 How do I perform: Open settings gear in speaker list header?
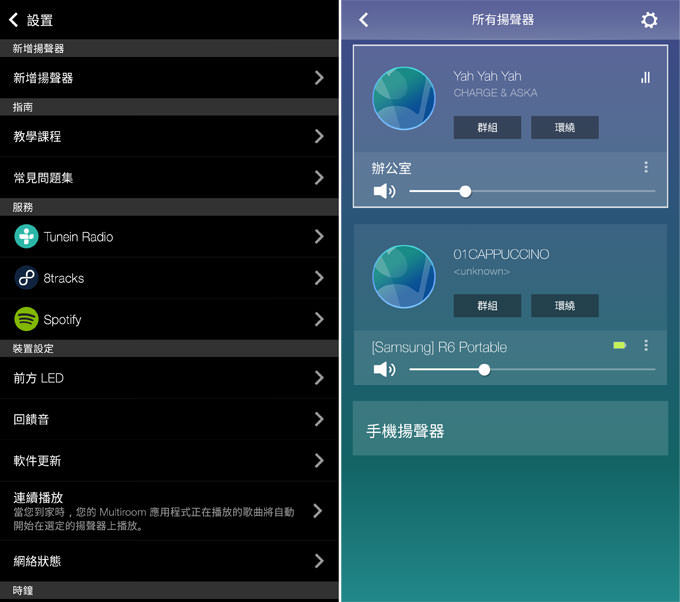coord(649,20)
